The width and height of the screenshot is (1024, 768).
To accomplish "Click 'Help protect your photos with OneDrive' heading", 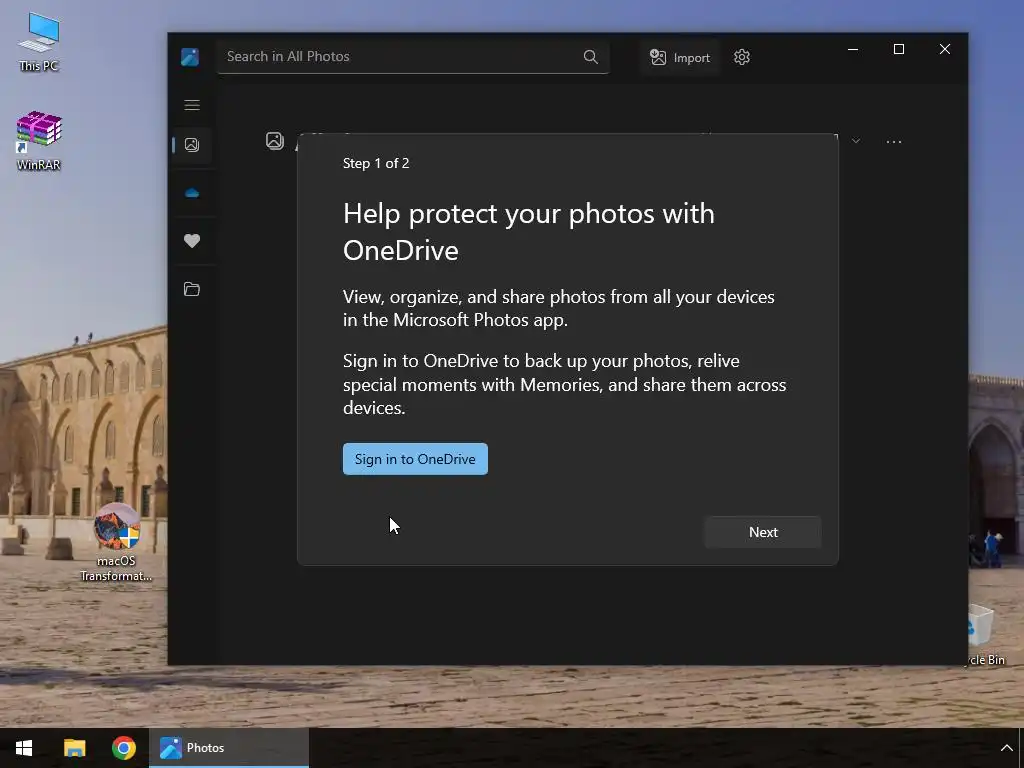I will (529, 232).
